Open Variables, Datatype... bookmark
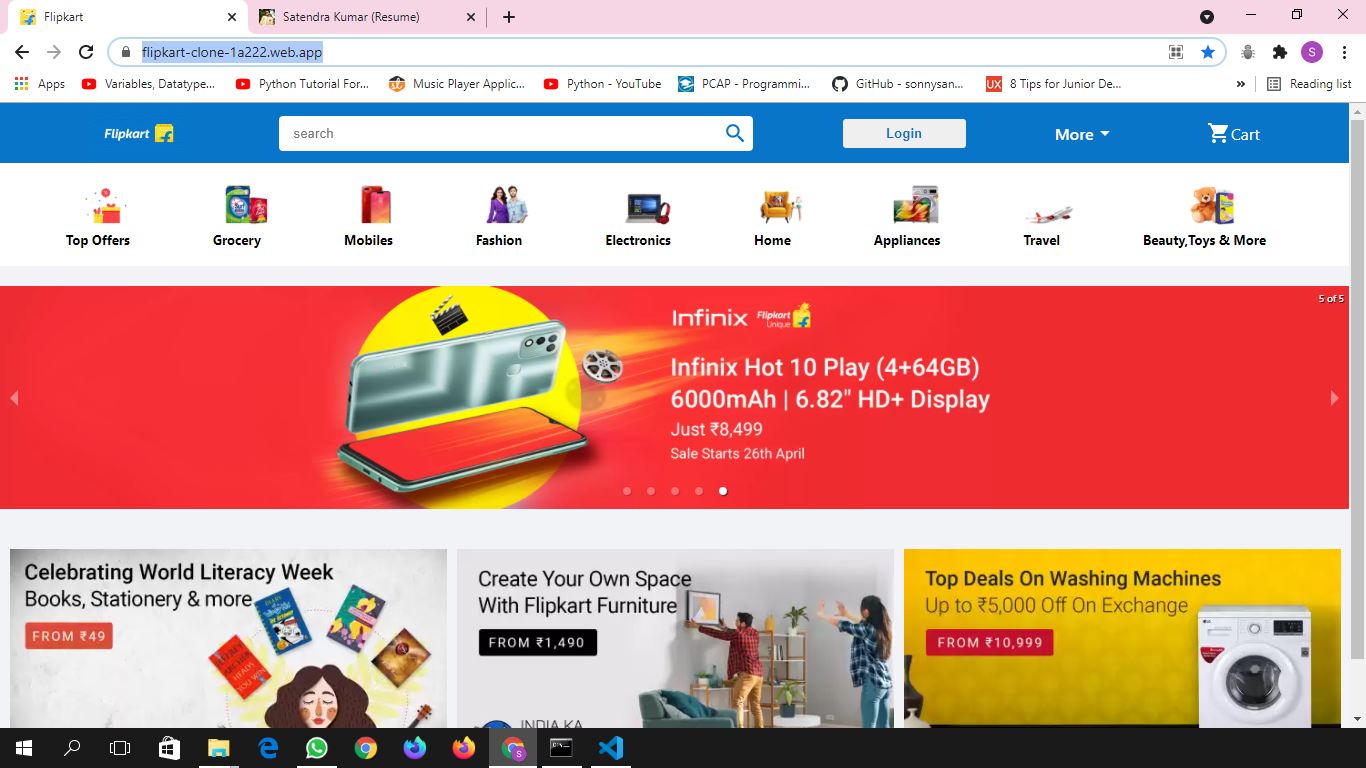This screenshot has height=768, width=1366. (x=148, y=84)
